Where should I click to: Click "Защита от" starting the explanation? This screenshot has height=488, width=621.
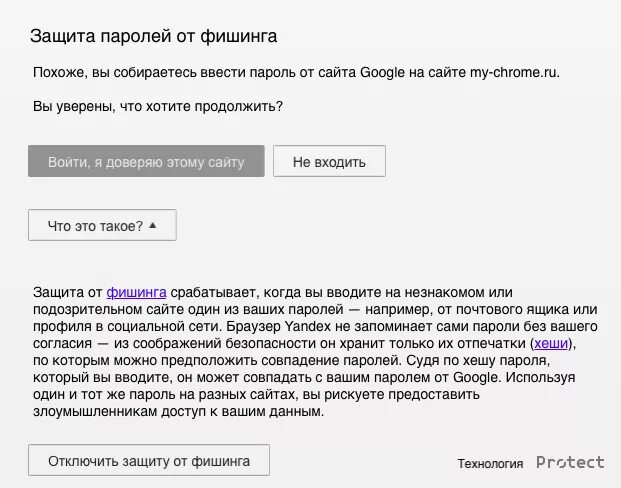click(67, 292)
